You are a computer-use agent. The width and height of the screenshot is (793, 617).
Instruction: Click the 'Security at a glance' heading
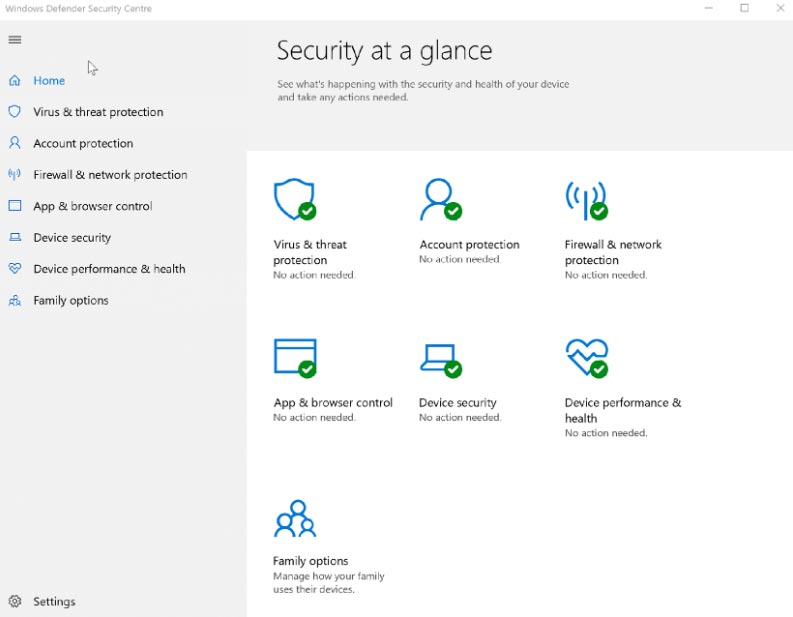tap(384, 51)
